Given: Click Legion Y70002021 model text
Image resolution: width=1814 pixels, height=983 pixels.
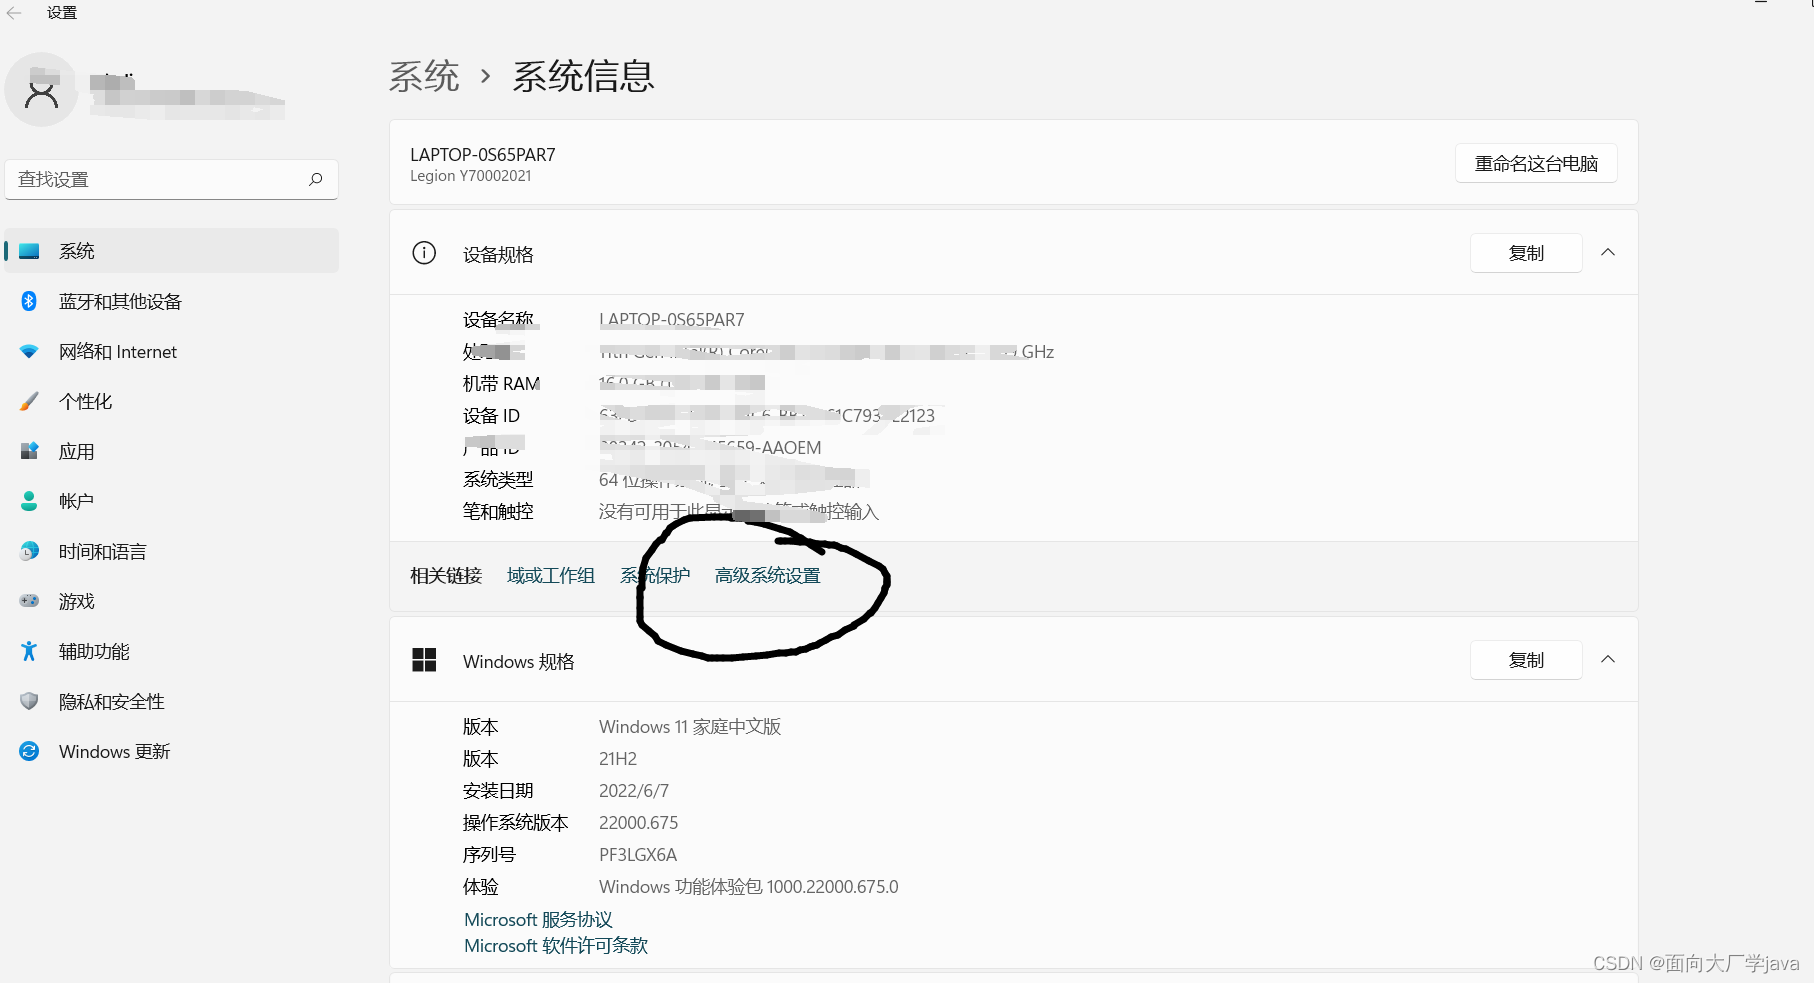Looking at the screenshot, I should tap(471, 176).
